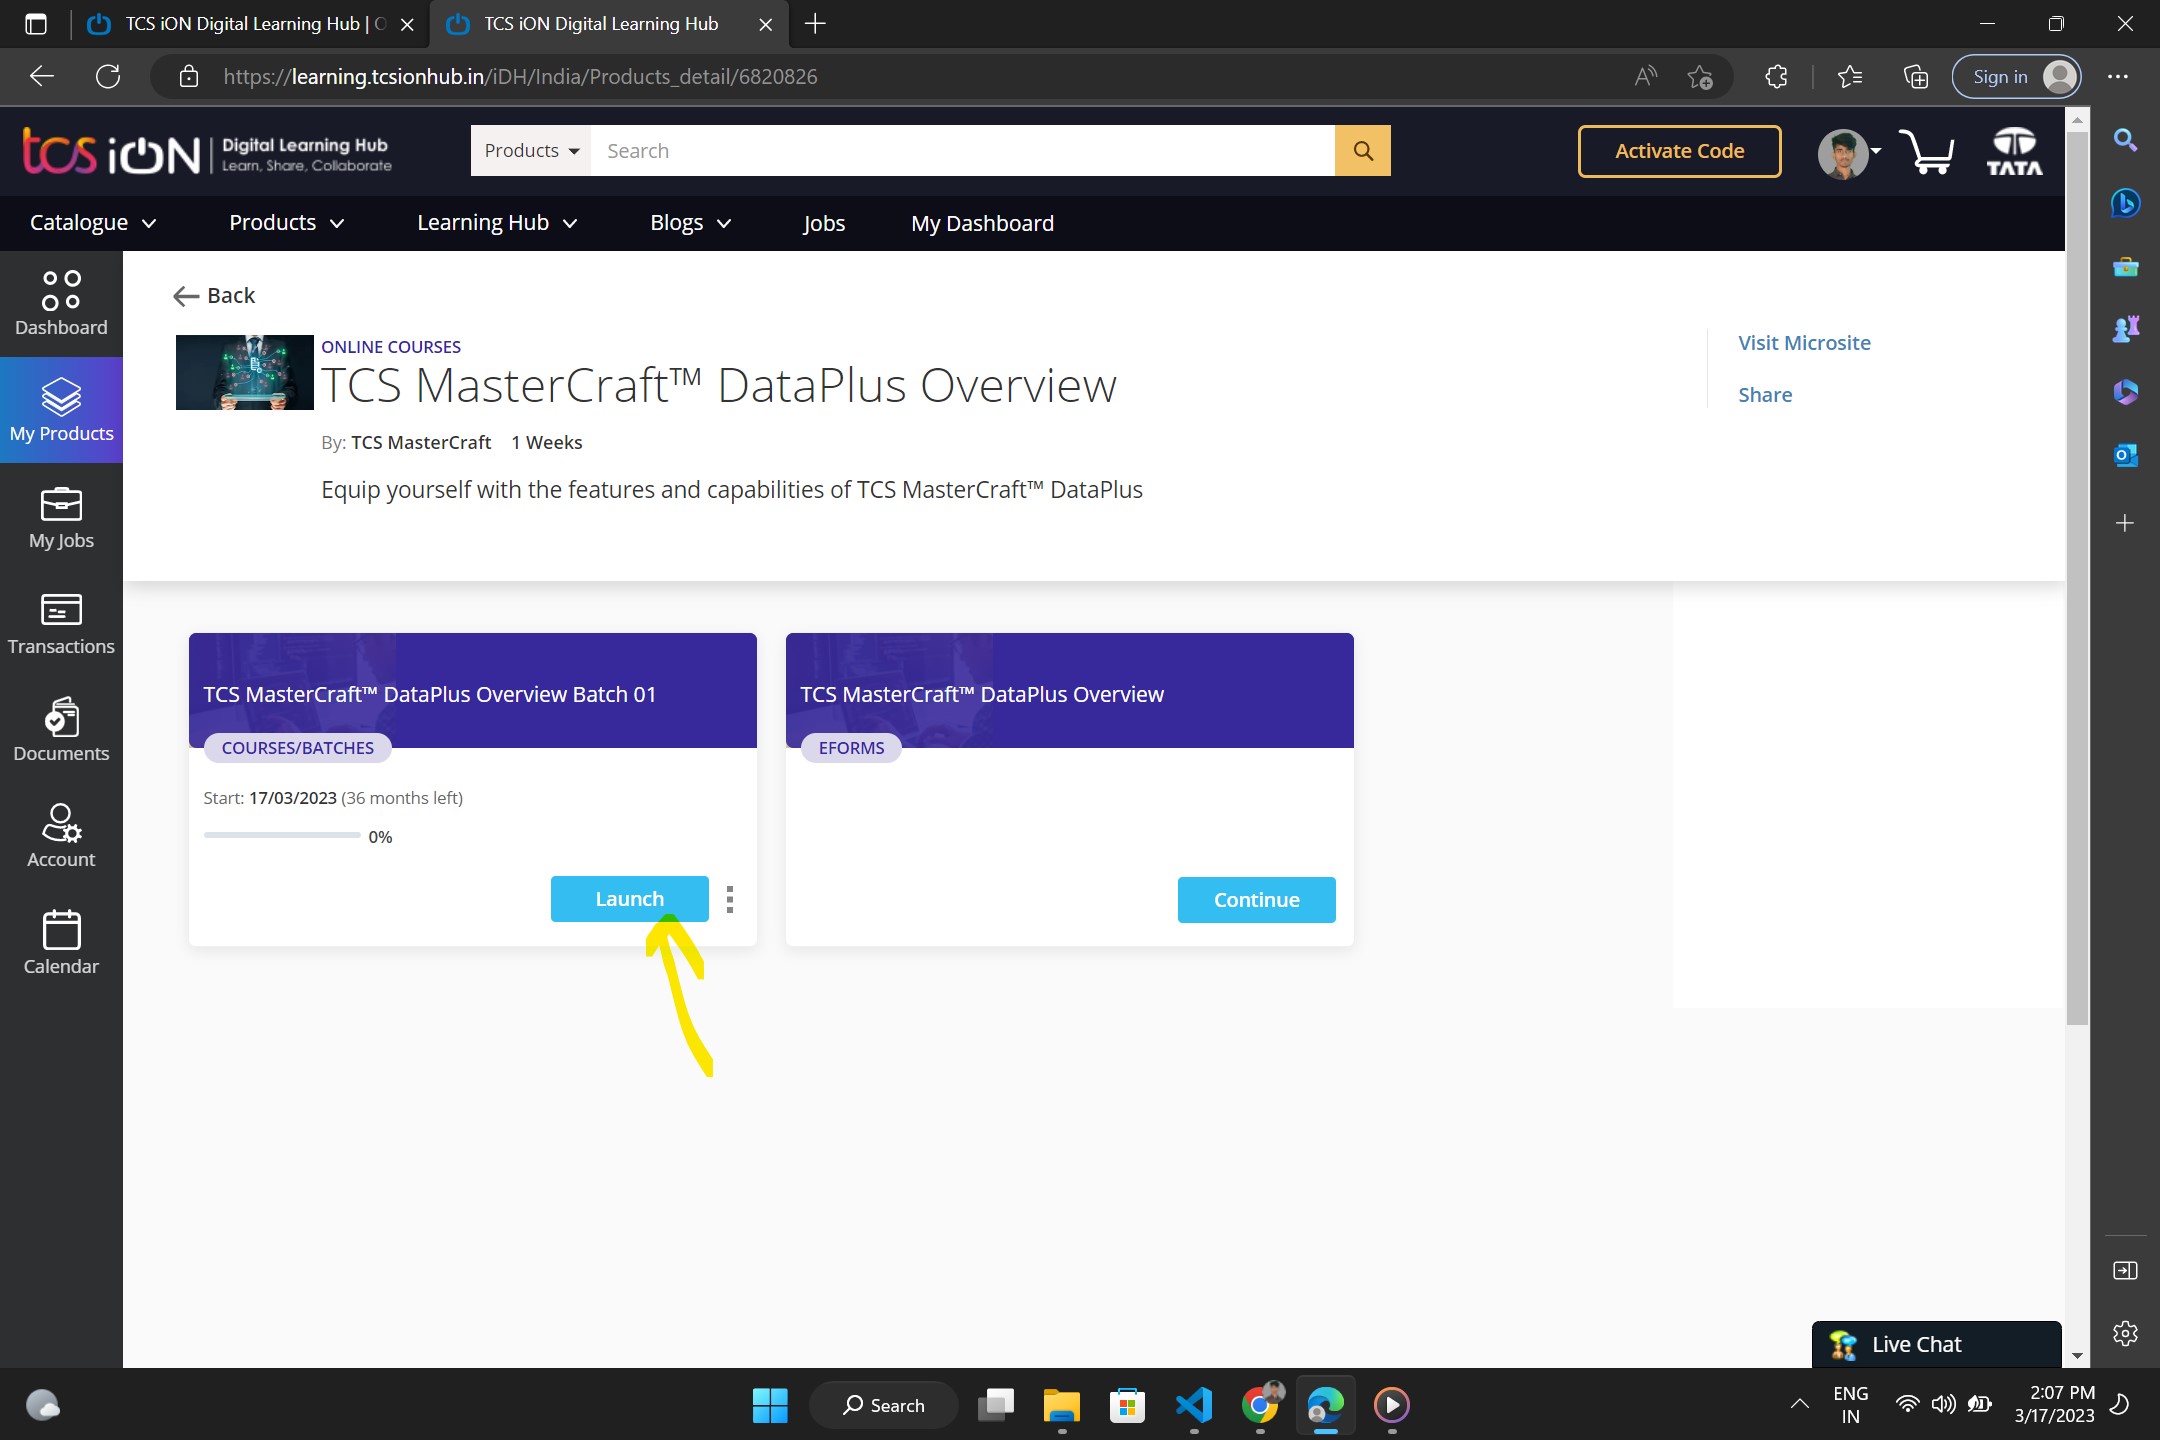
Task: Open the shopping cart icon
Action: pos(1926,152)
